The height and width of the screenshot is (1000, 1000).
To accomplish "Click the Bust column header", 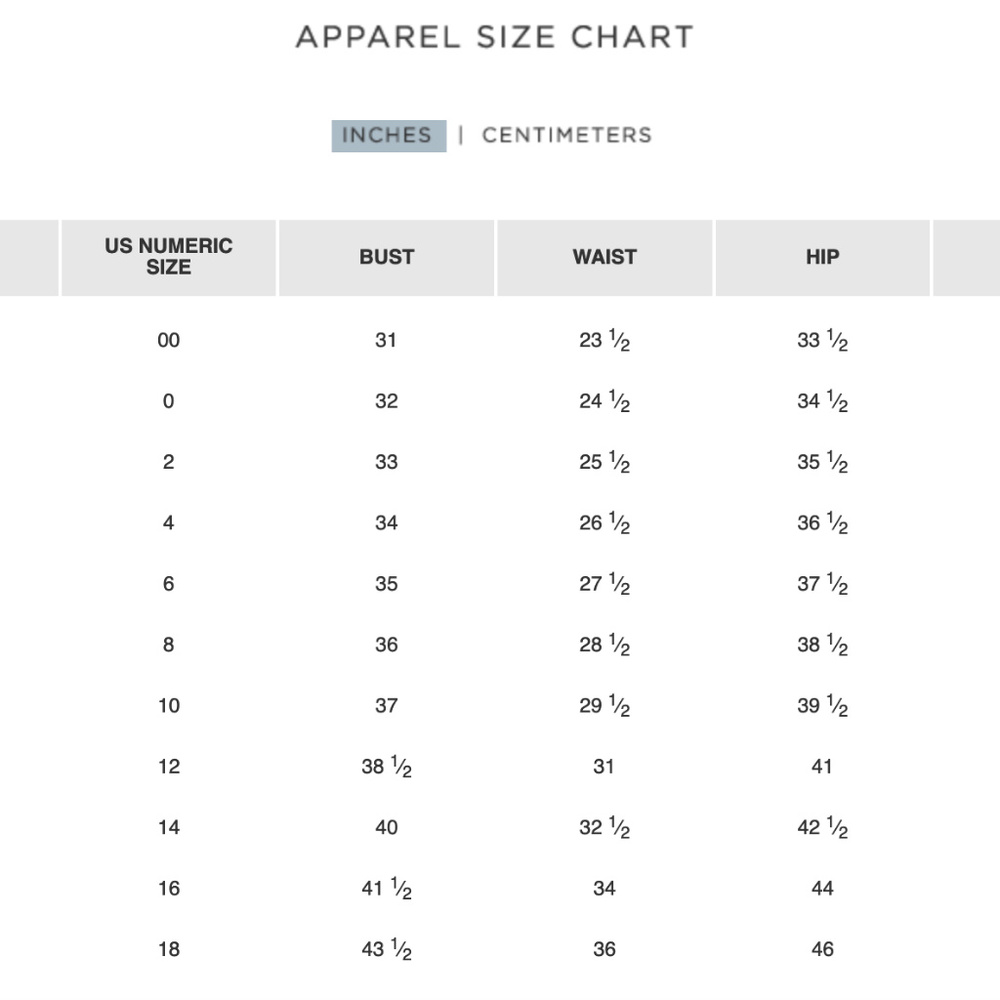I will 386,257.
